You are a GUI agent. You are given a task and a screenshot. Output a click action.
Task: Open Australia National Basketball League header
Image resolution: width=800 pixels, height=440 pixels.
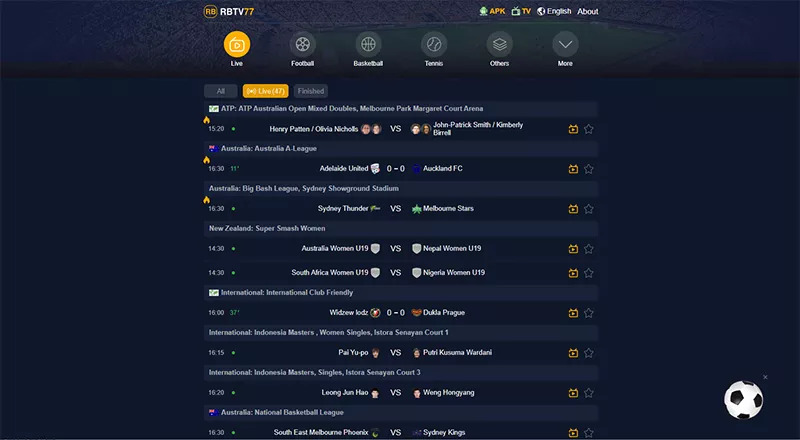(x=401, y=412)
